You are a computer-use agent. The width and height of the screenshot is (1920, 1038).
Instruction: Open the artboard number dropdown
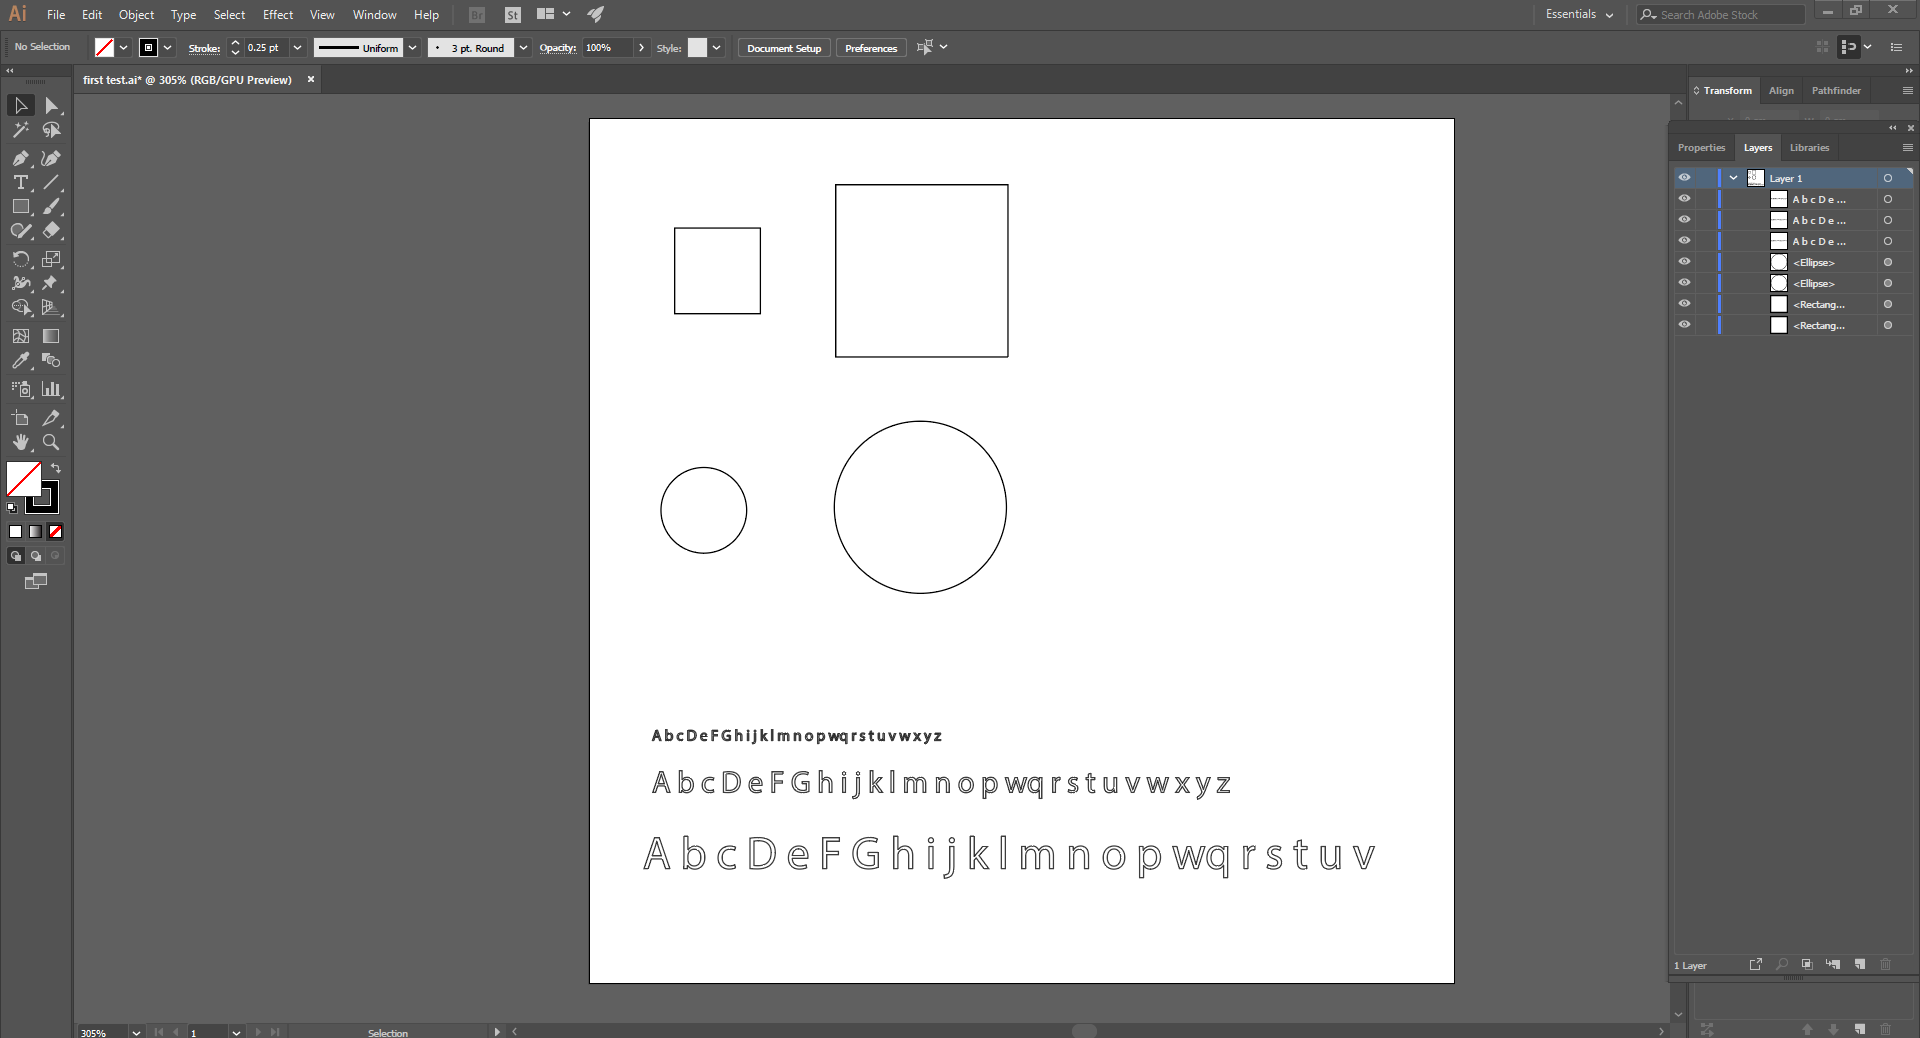pos(237,1032)
